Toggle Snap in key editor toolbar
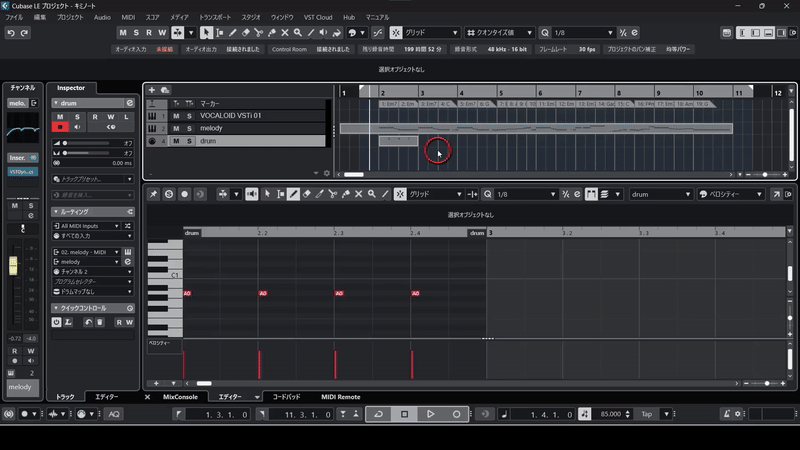This screenshot has width=800, height=450. coord(400,194)
